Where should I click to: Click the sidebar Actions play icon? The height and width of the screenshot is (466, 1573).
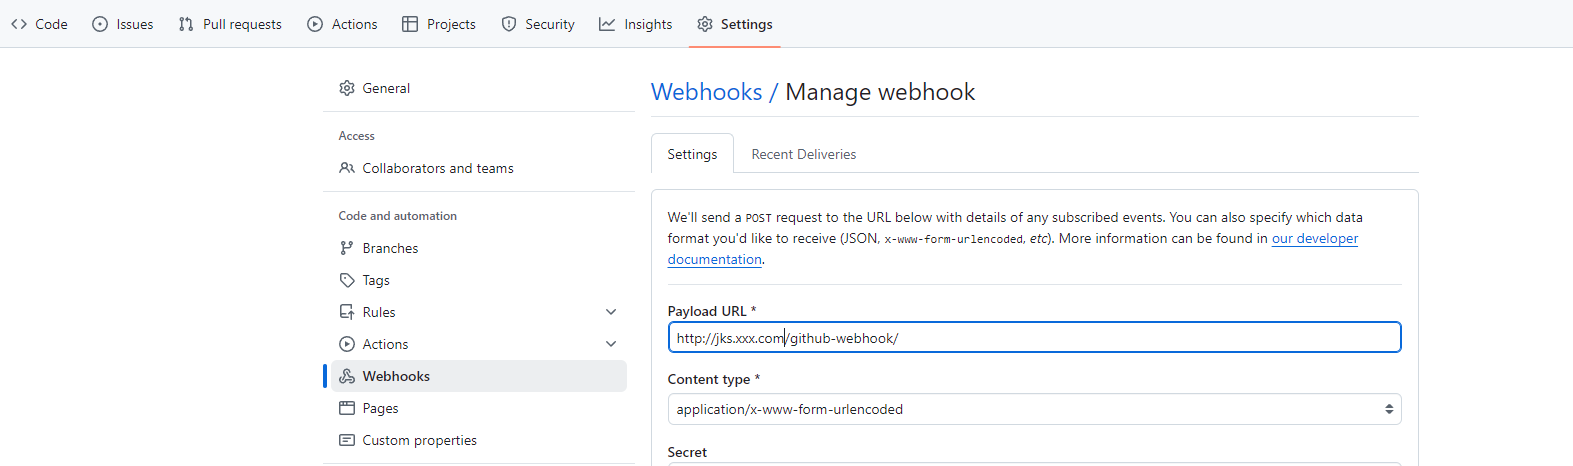click(347, 344)
